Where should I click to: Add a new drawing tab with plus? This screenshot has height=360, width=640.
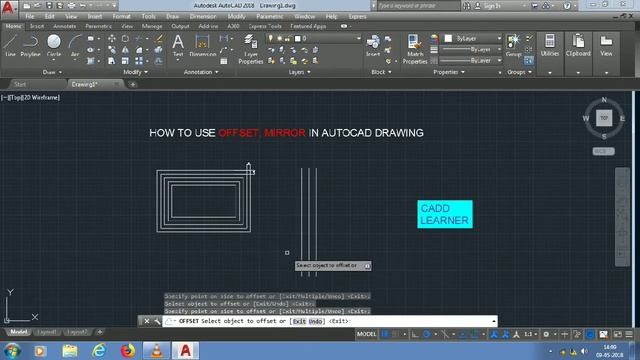(133, 84)
